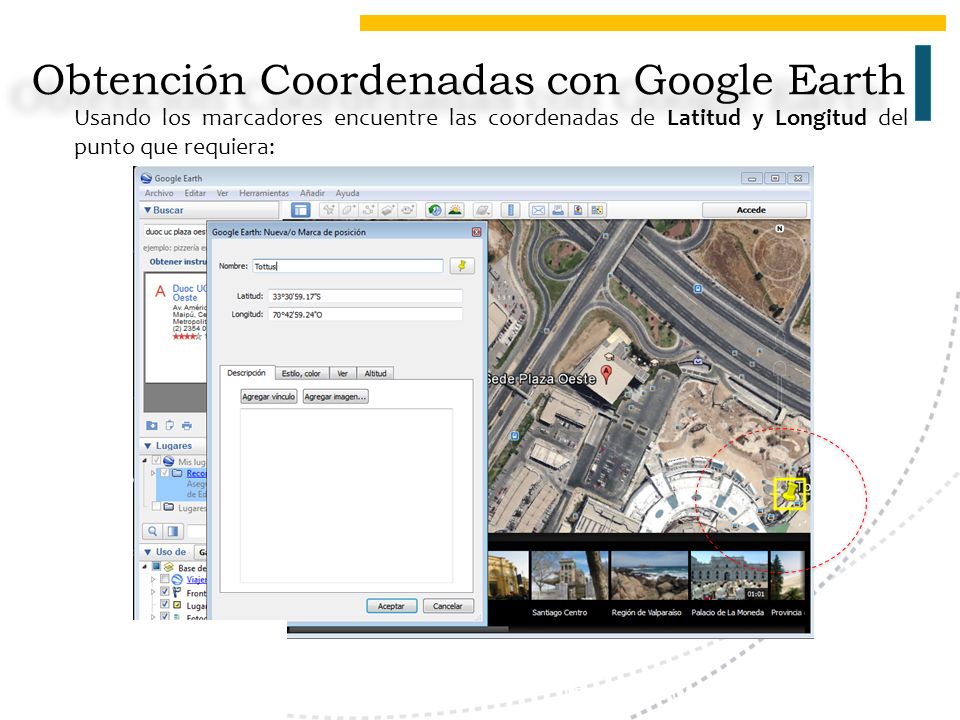
Task: Click the Google Earth logo icon
Action: click(x=146, y=178)
